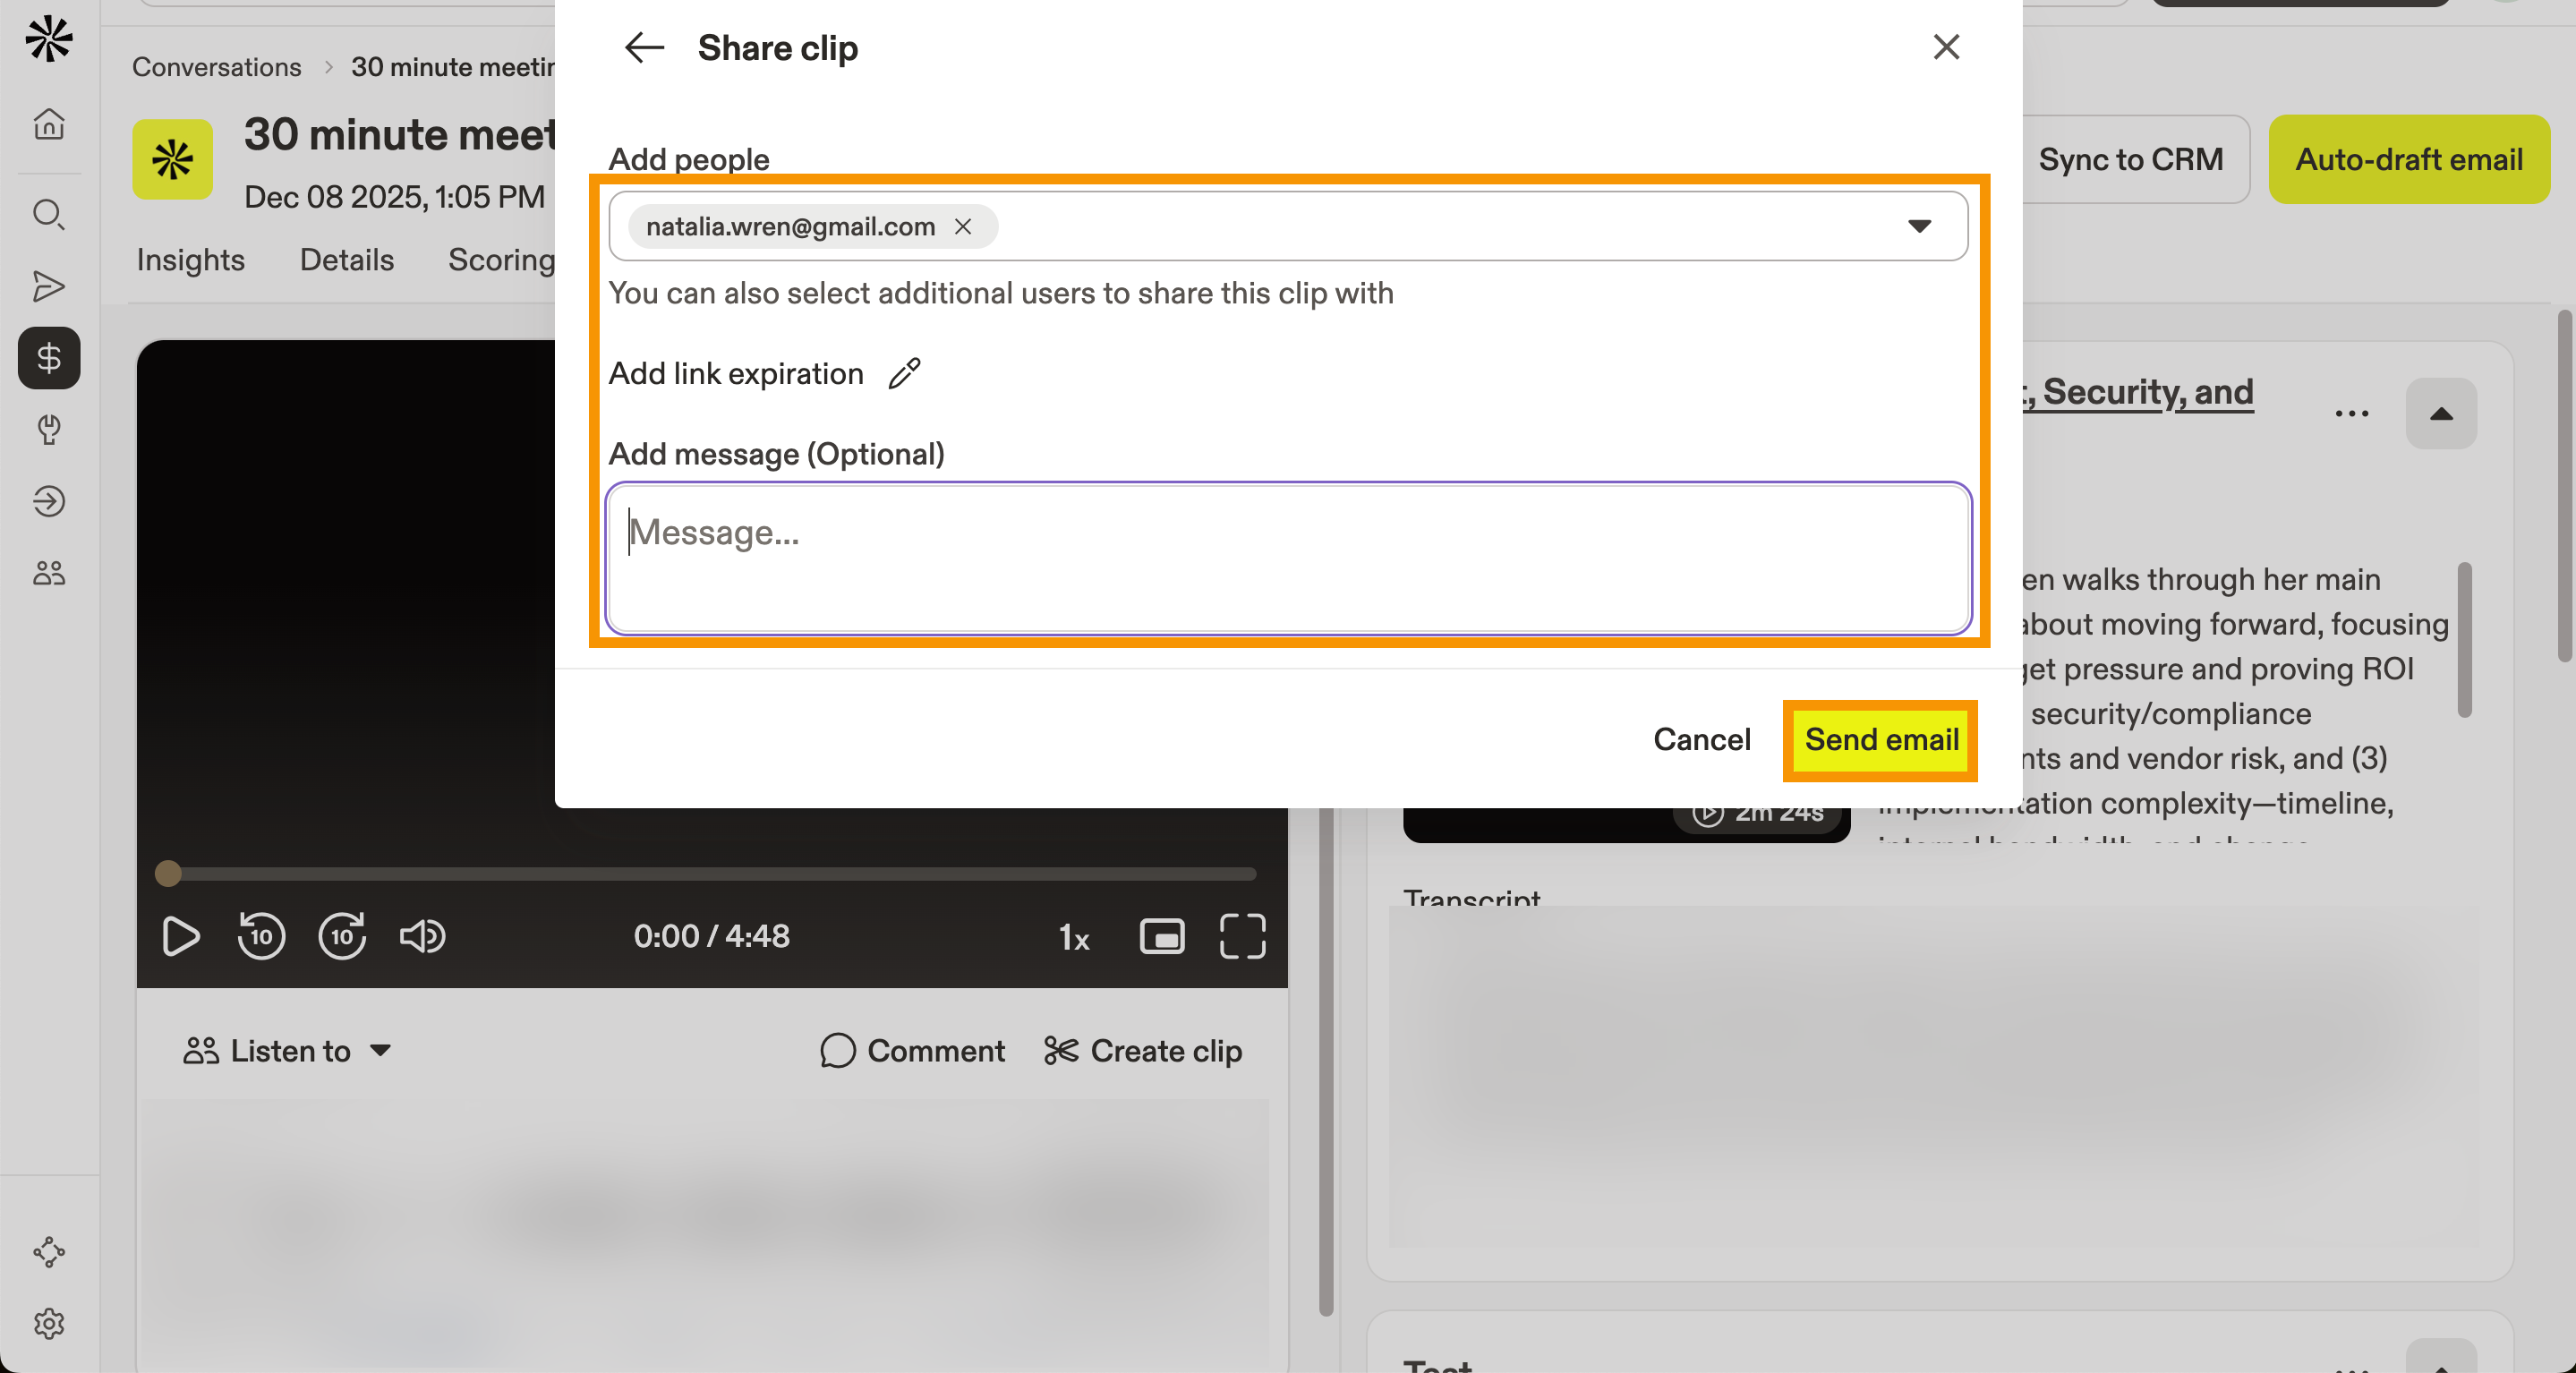Open the Add people dropdown
Viewport: 2576px width, 1373px height.
1920,226
